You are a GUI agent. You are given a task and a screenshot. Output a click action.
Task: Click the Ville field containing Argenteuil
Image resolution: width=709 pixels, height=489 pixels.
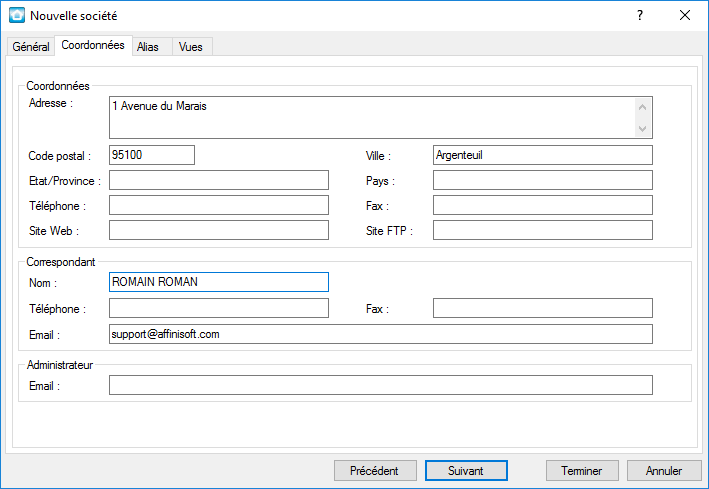(543, 155)
